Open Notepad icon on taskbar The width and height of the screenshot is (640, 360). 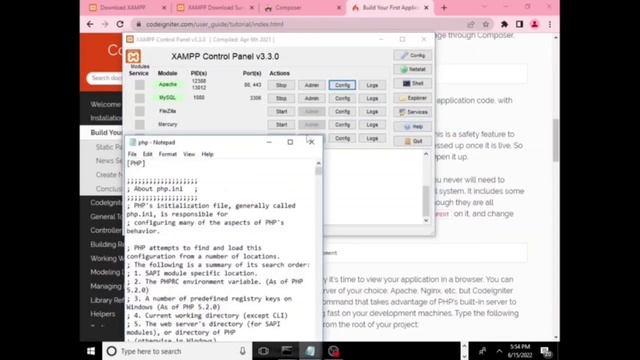310,351
